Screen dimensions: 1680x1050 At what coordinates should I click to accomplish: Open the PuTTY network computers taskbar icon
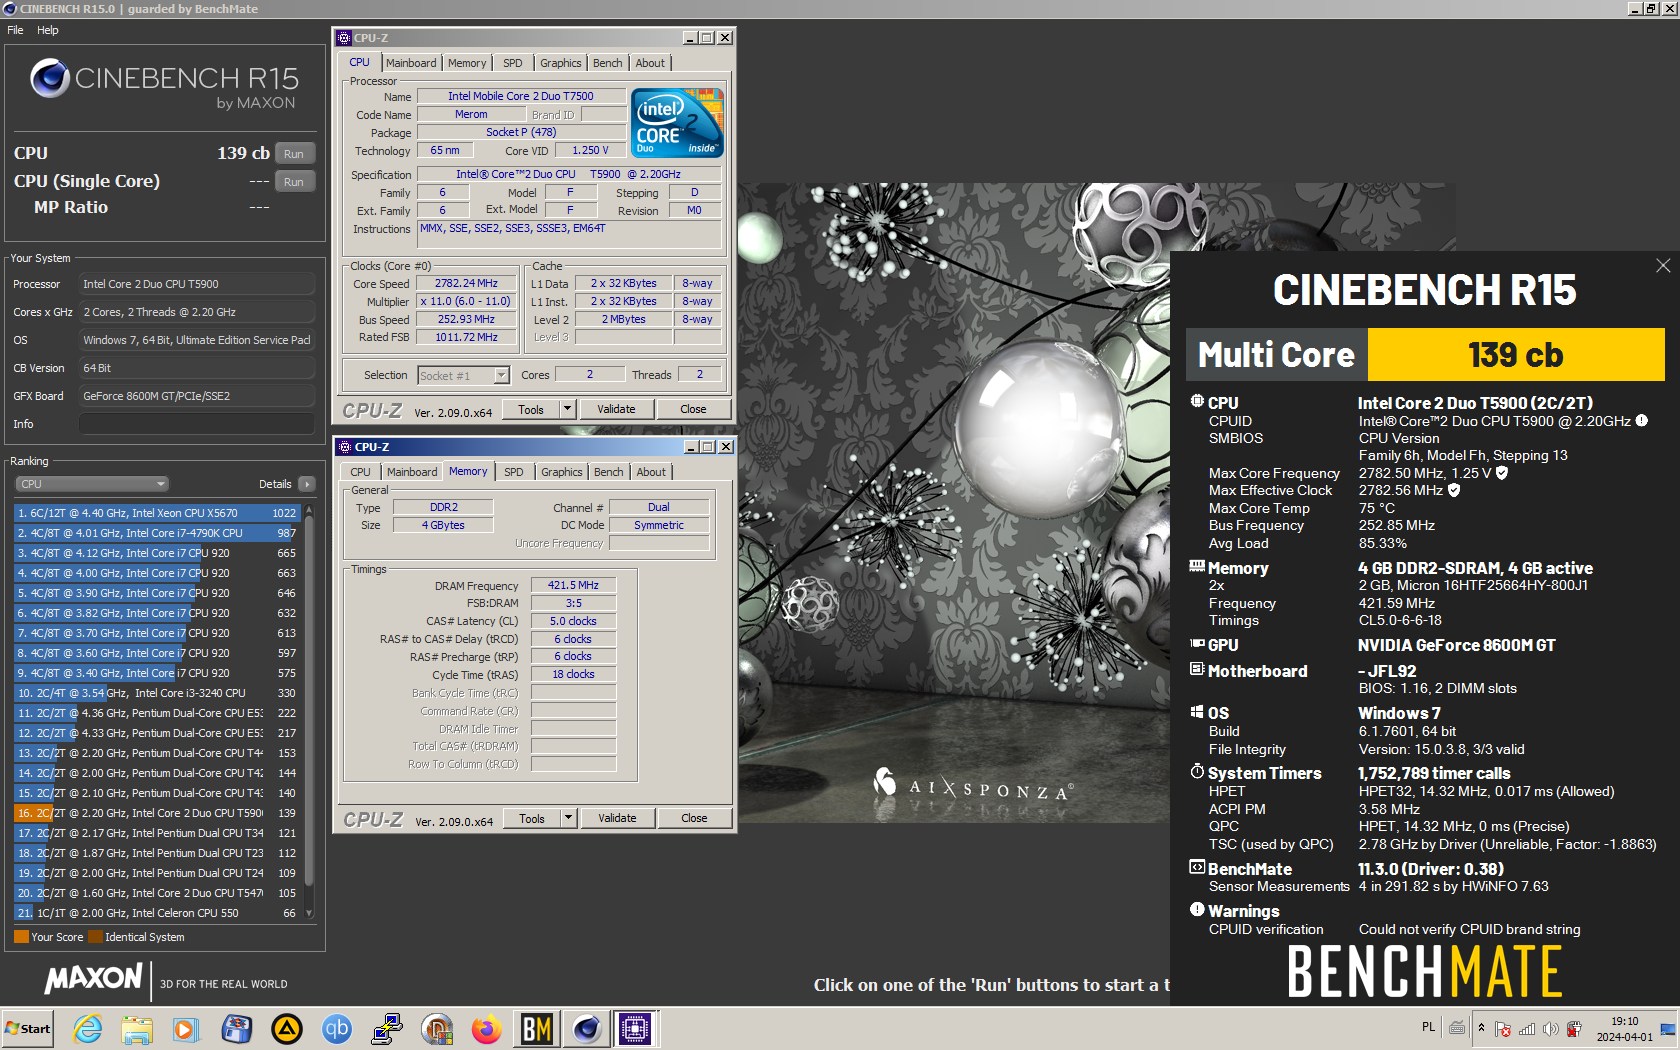pyautogui.click(x=387, y=1029)
